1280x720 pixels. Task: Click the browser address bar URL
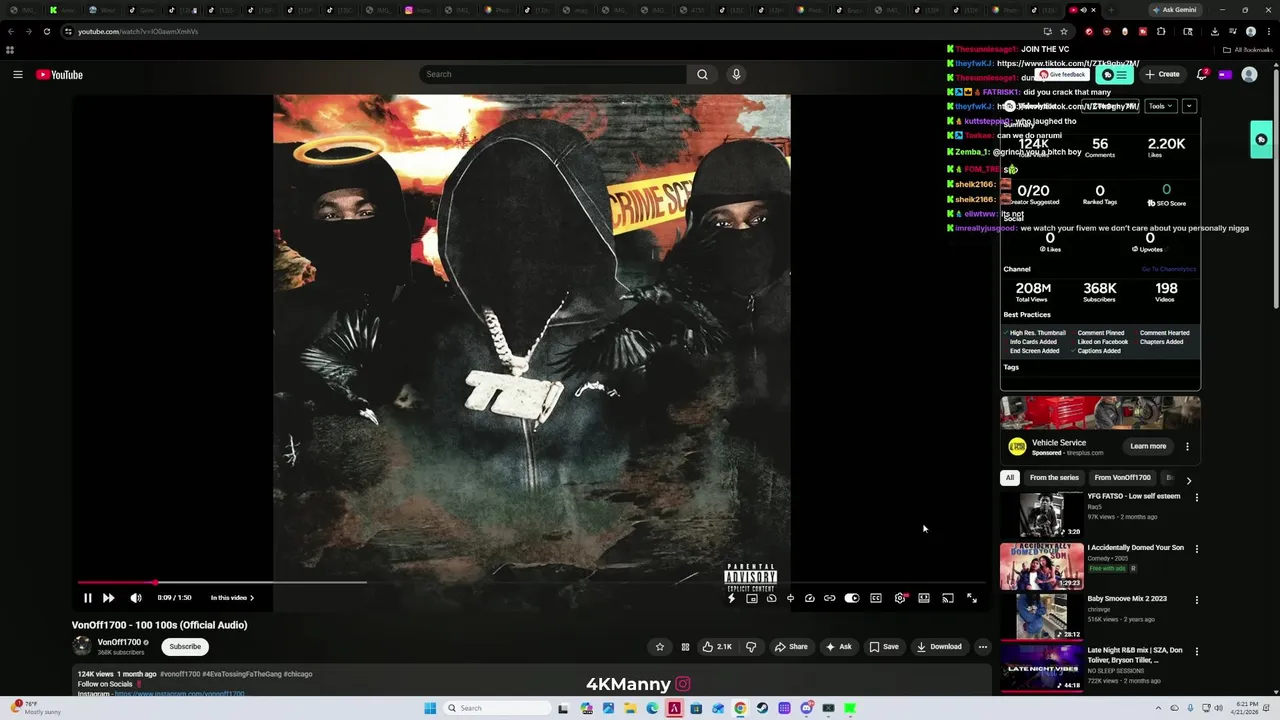[x=138, y=31]
